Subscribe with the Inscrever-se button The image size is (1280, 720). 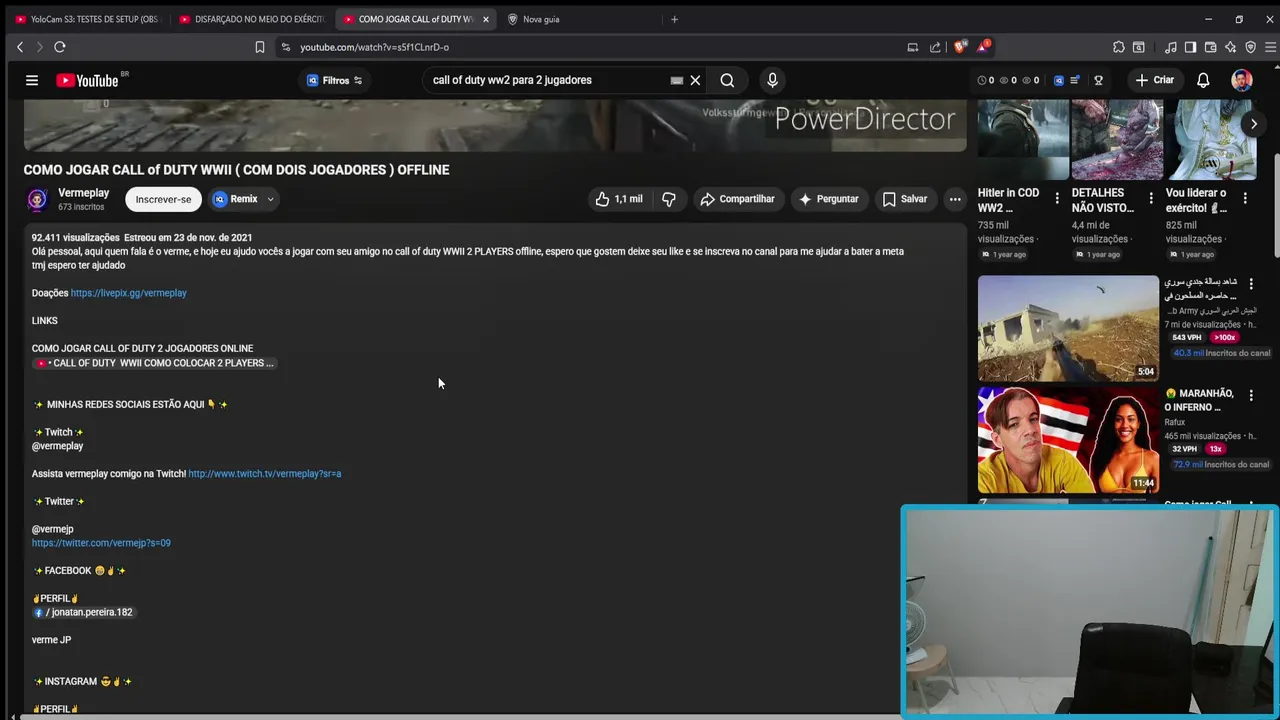coord(163,199)
